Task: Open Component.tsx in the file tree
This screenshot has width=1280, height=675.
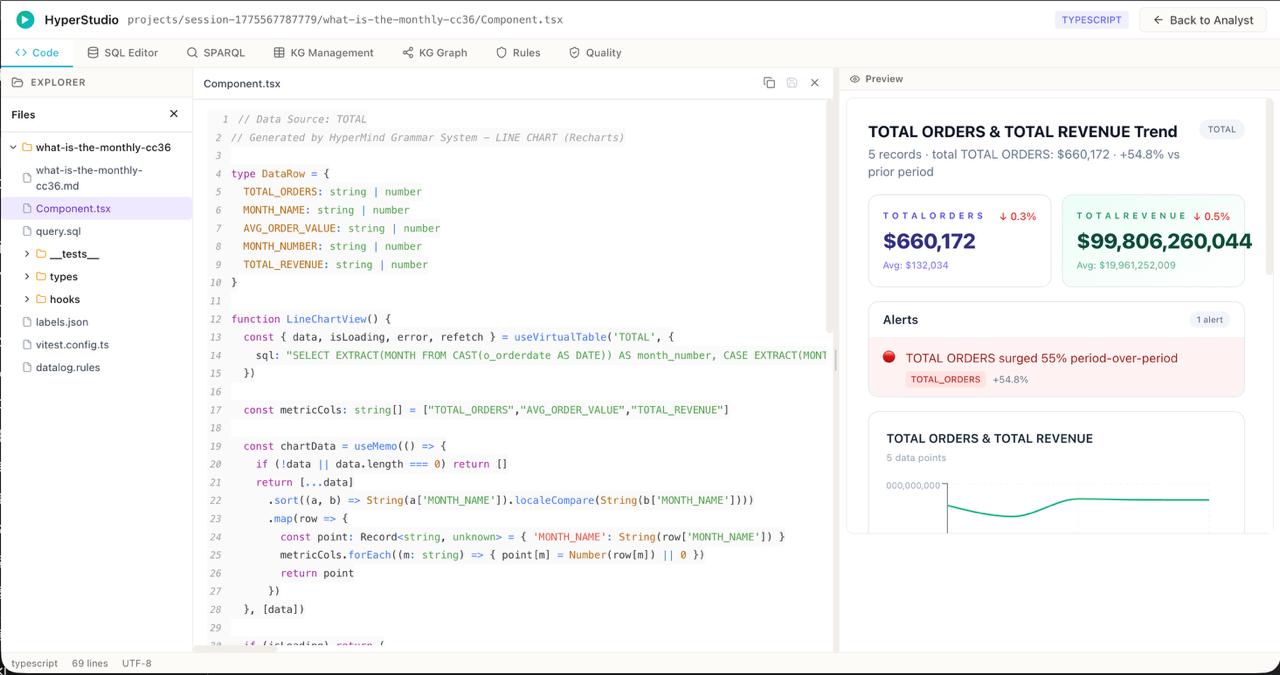Action: pos(96,208)
